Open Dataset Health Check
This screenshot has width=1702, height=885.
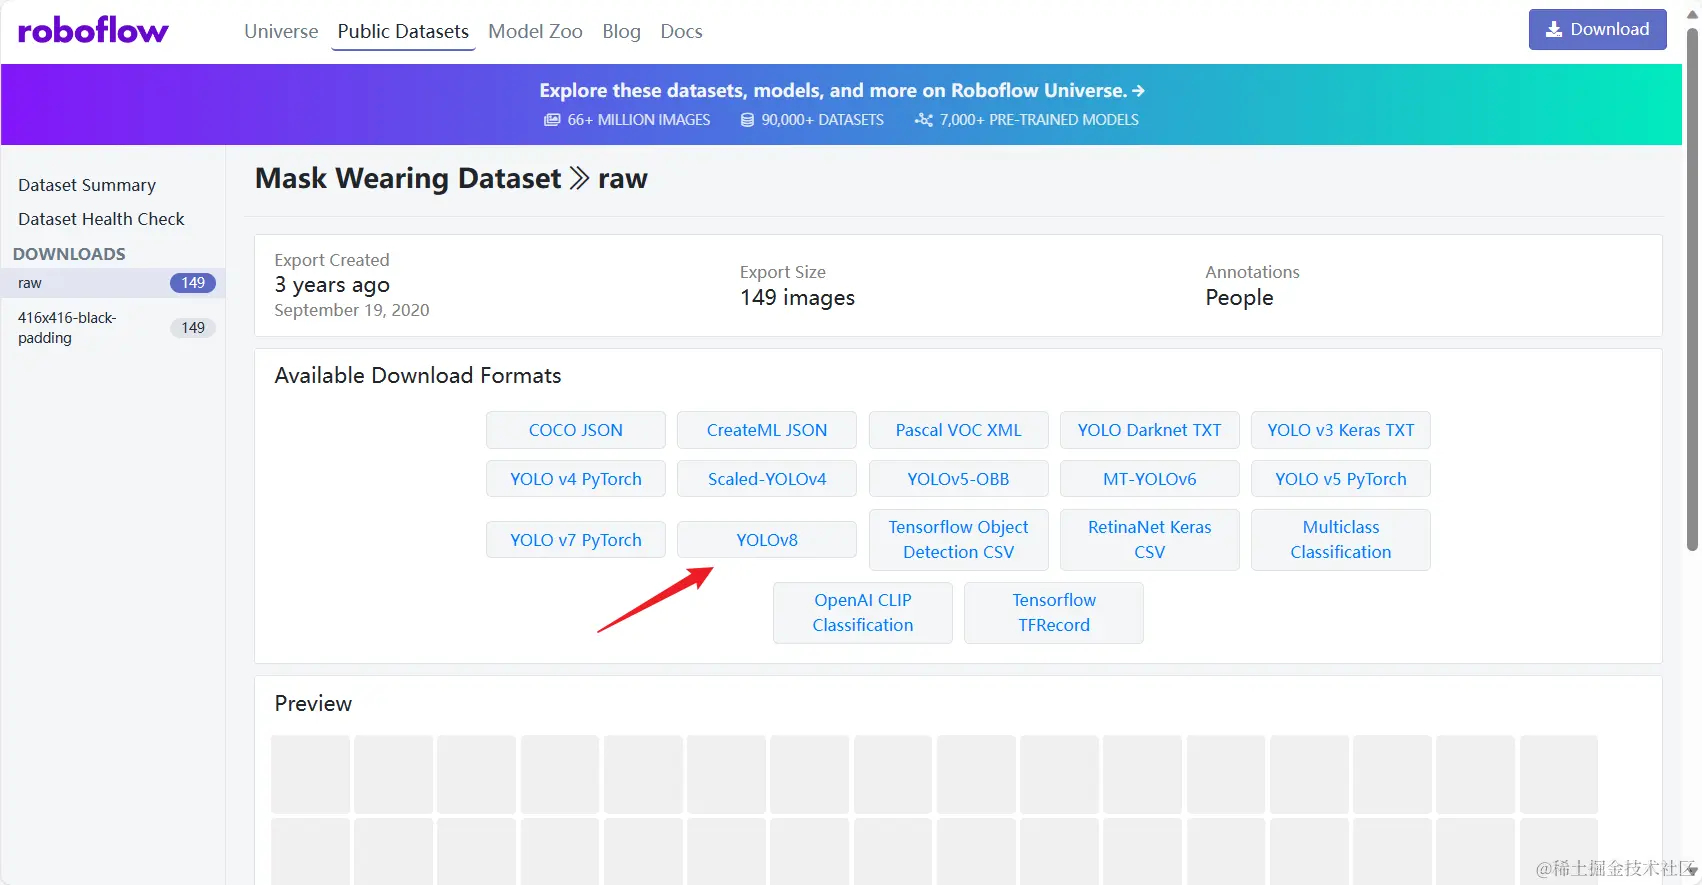click(101, 219)
